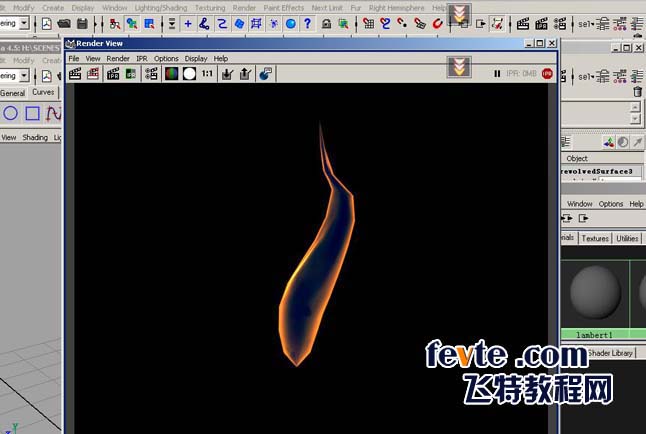Select by component type mode
Viewport: 646px width, 434px height.
pyautogui.click(x=149, y=24)
